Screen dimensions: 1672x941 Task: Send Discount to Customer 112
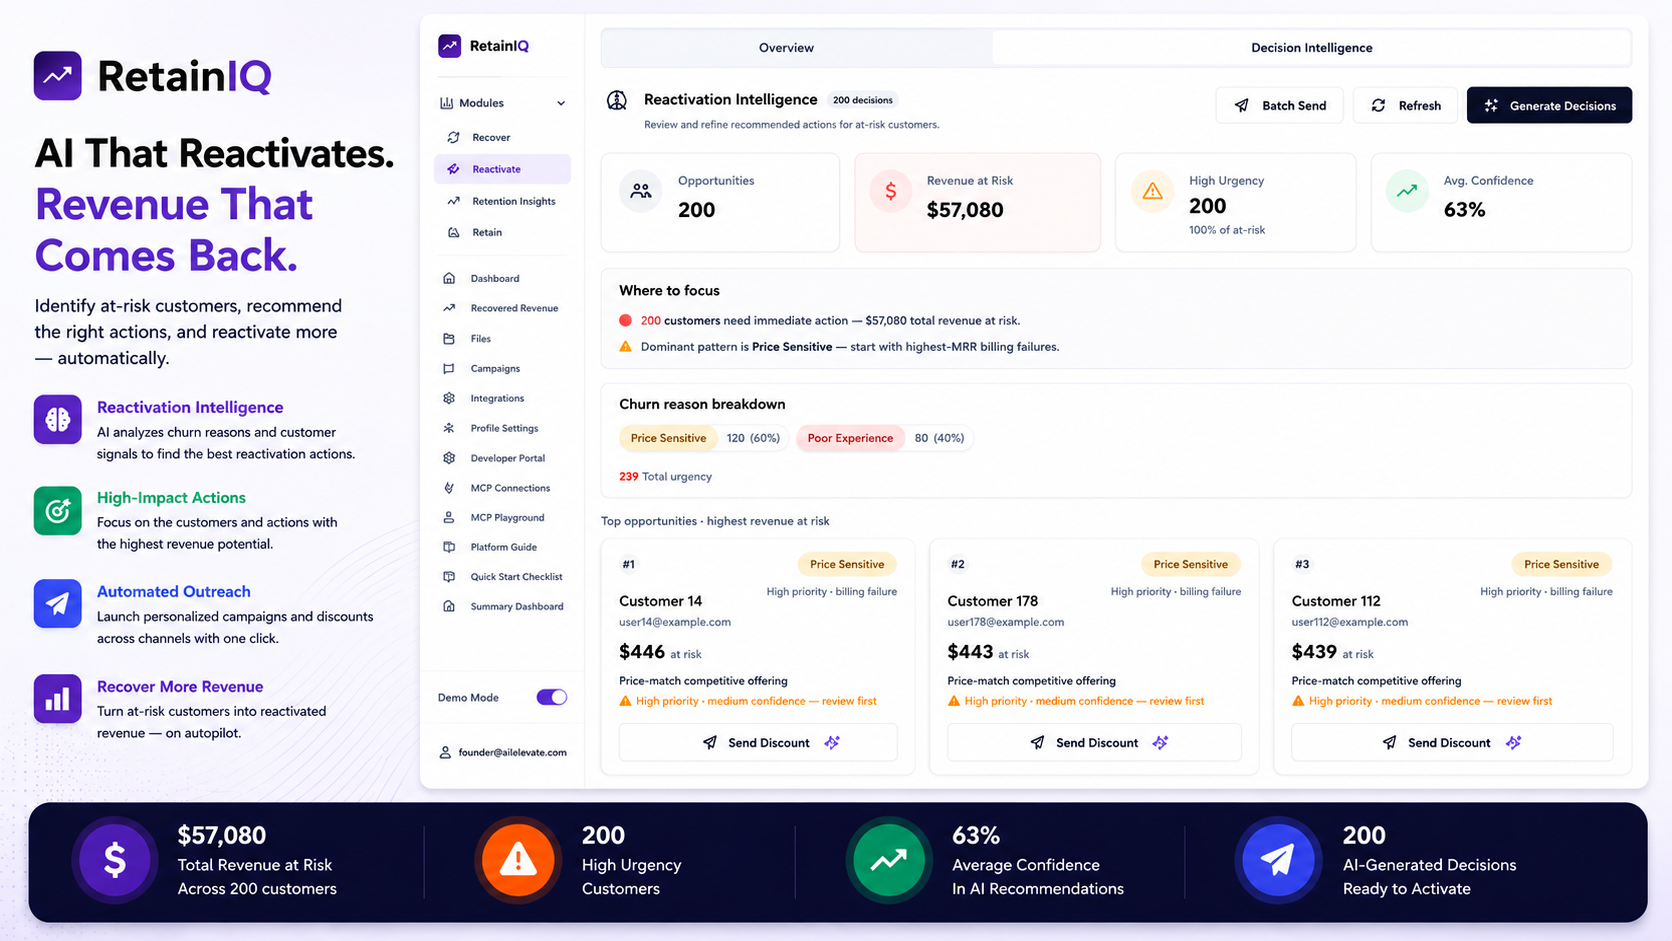(x=1452, y=742)
